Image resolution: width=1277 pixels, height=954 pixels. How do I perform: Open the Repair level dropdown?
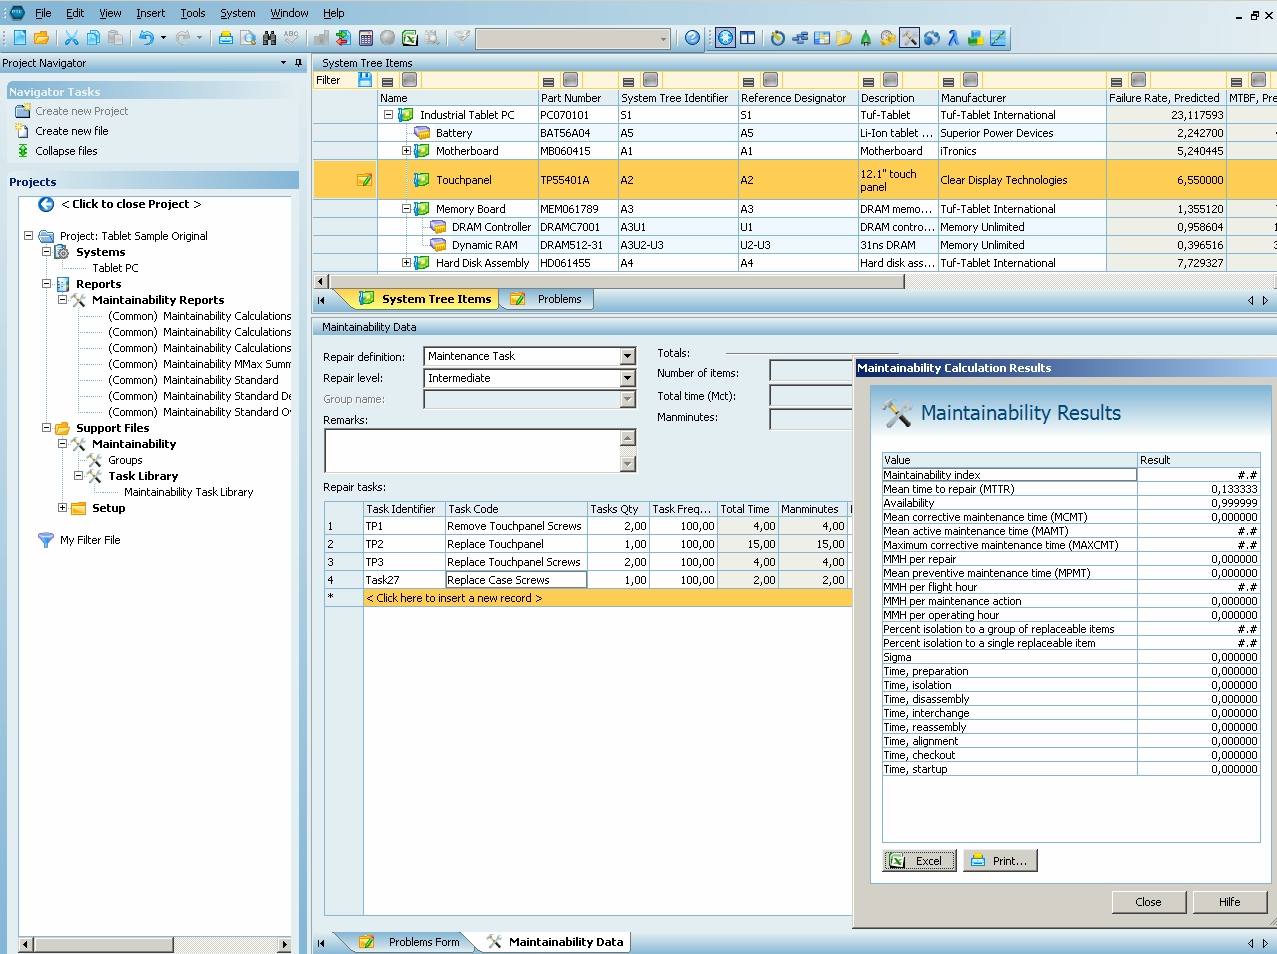coord(627,379)
